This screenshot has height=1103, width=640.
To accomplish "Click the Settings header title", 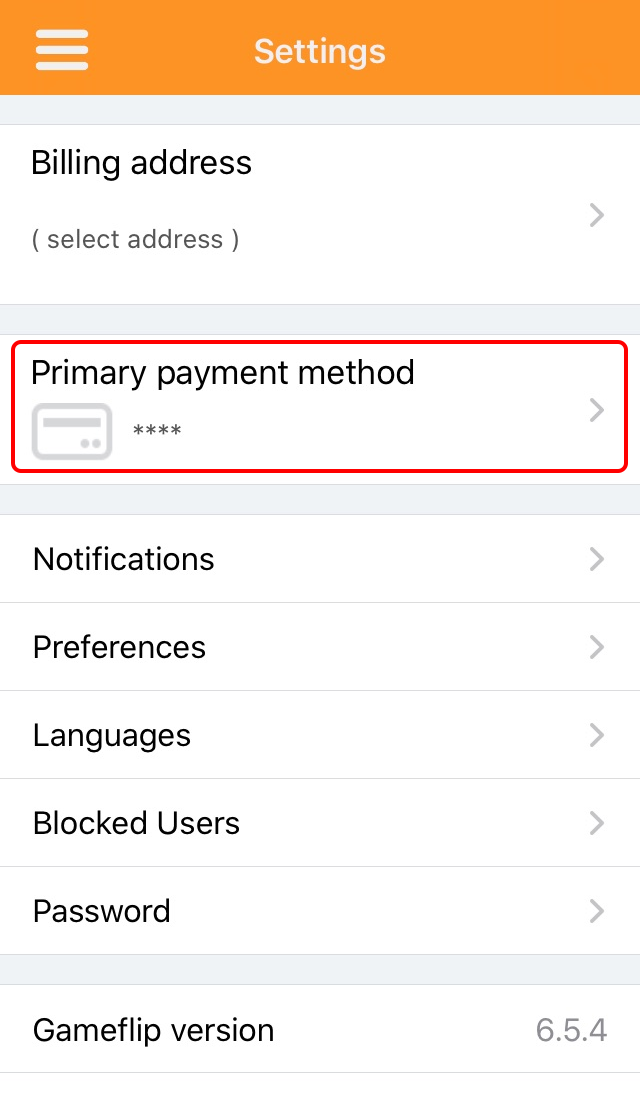I will pyautogui.click(x=320, y=51).
